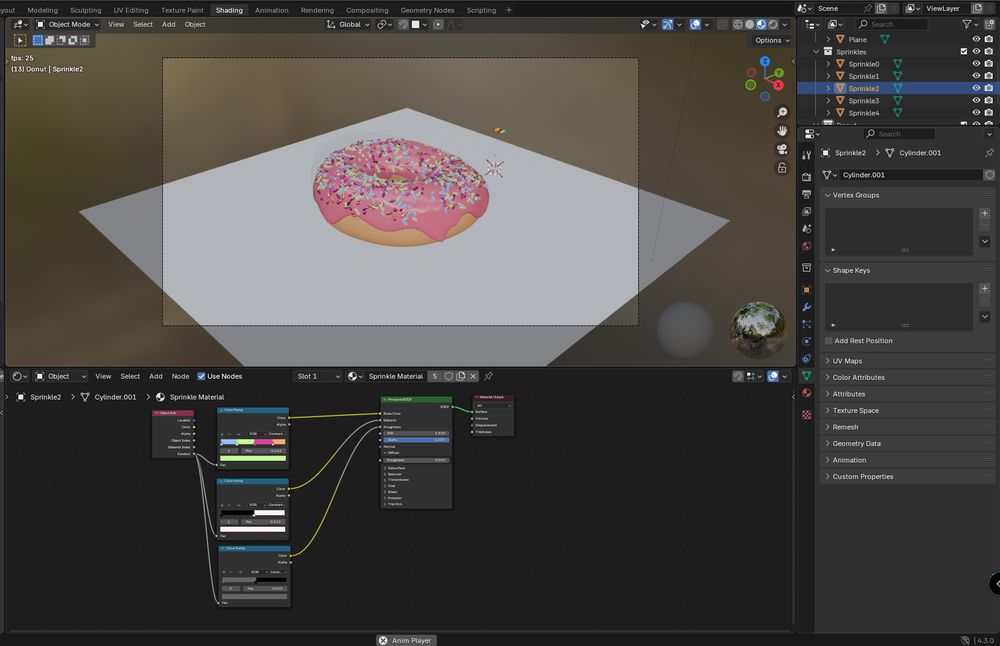The height and width of the screenshot is (646, 1000).
Task: Click the fake user shield icon for Sprinkle Material
Action: point(448,376)
